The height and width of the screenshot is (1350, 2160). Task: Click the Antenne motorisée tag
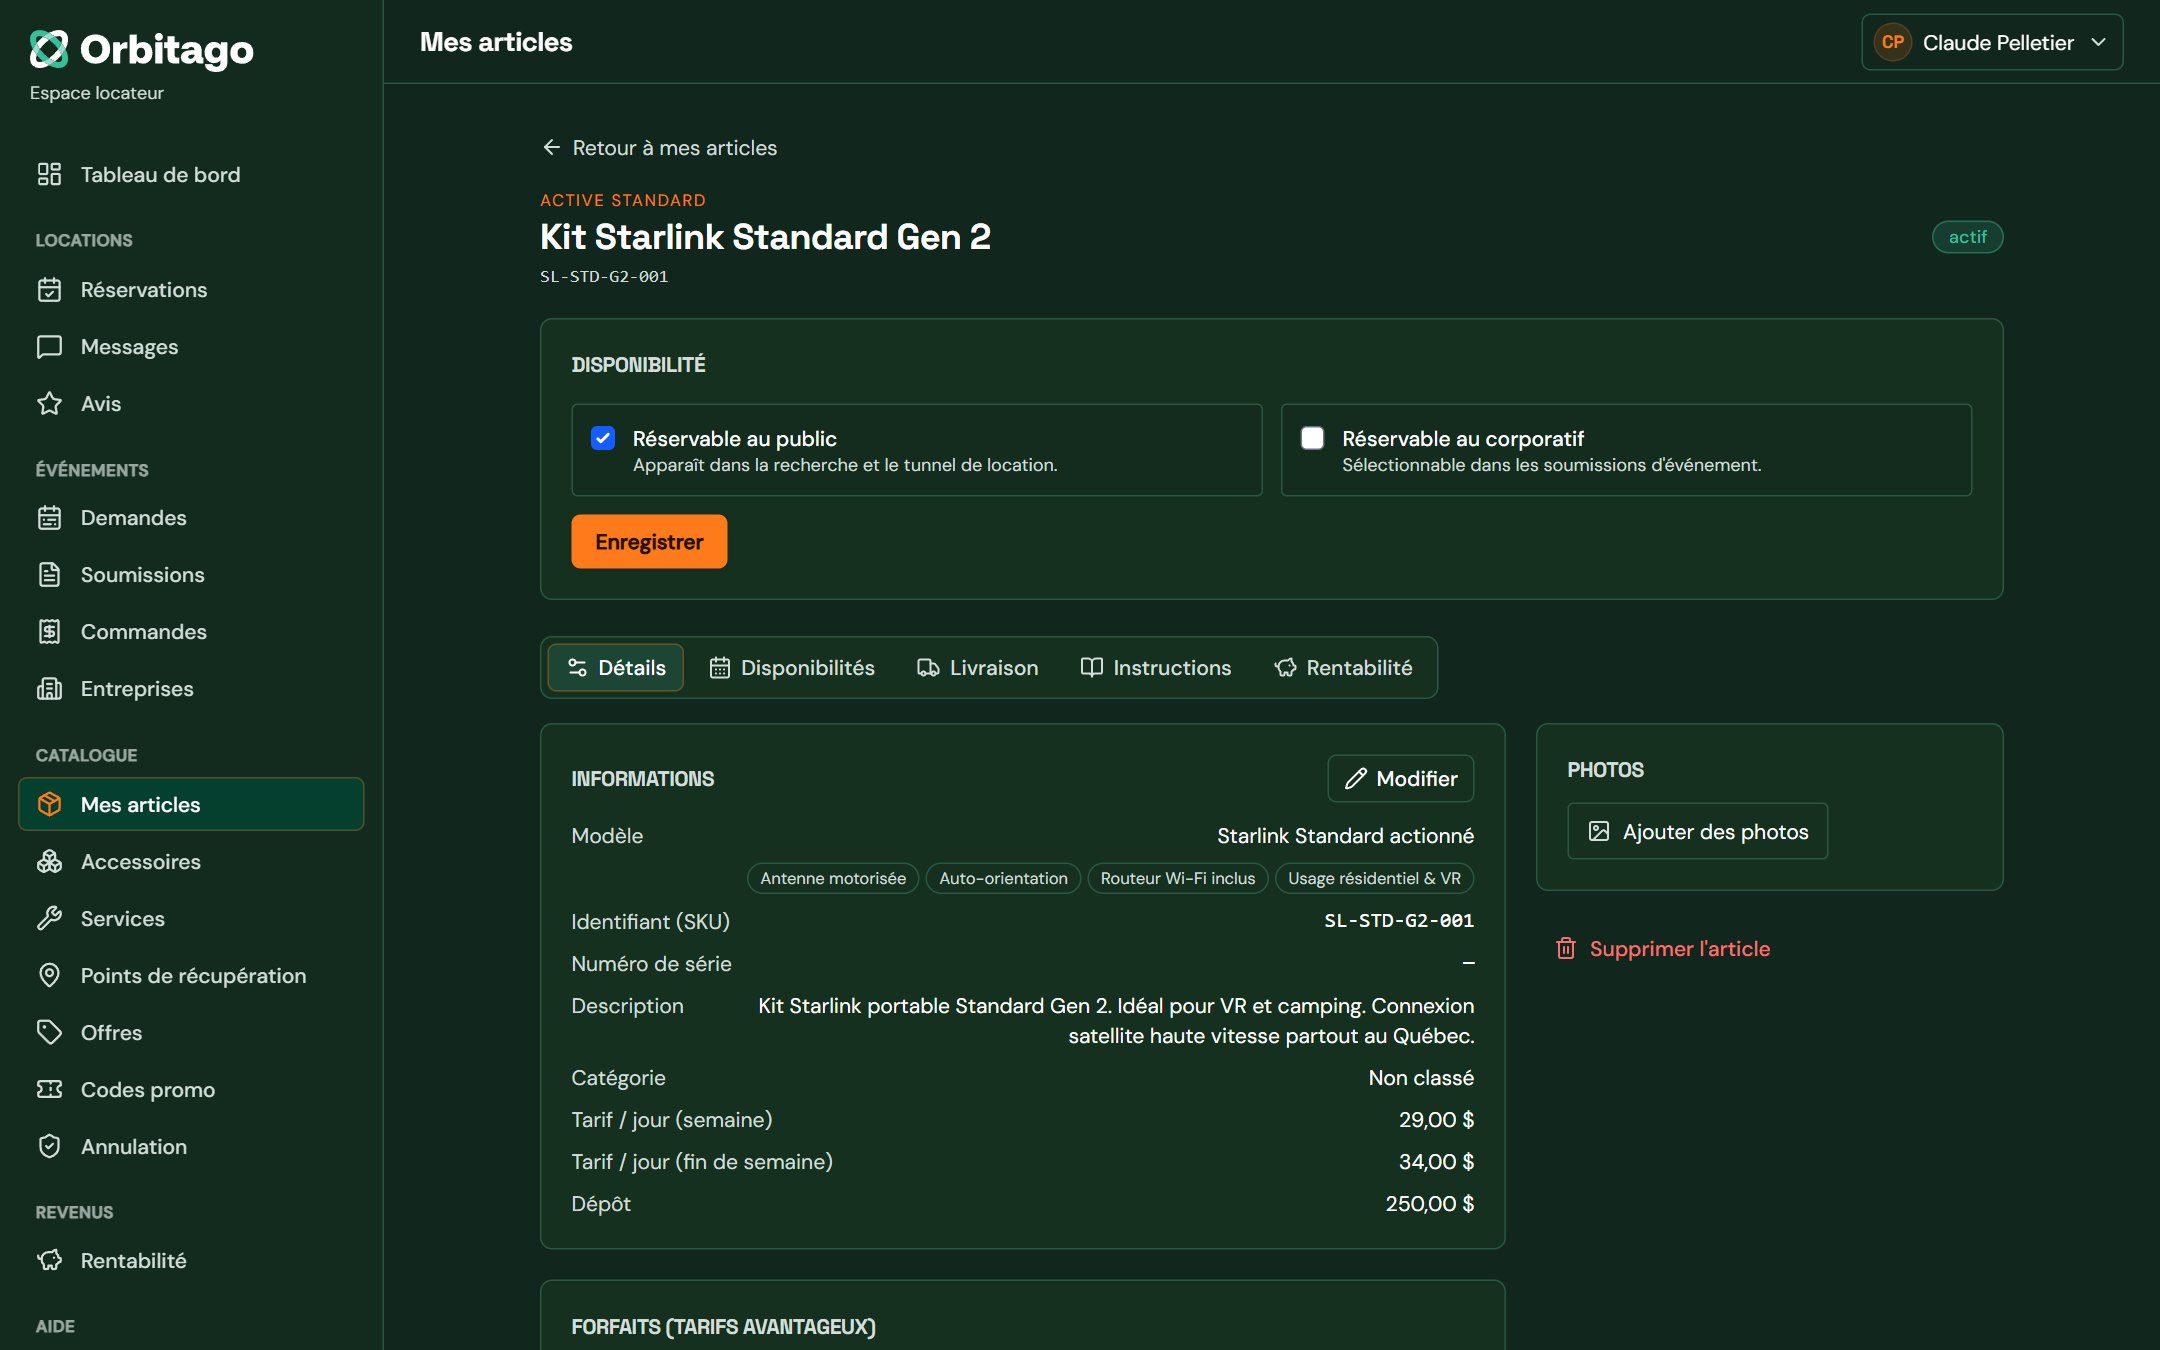click(x=833, y=878)
